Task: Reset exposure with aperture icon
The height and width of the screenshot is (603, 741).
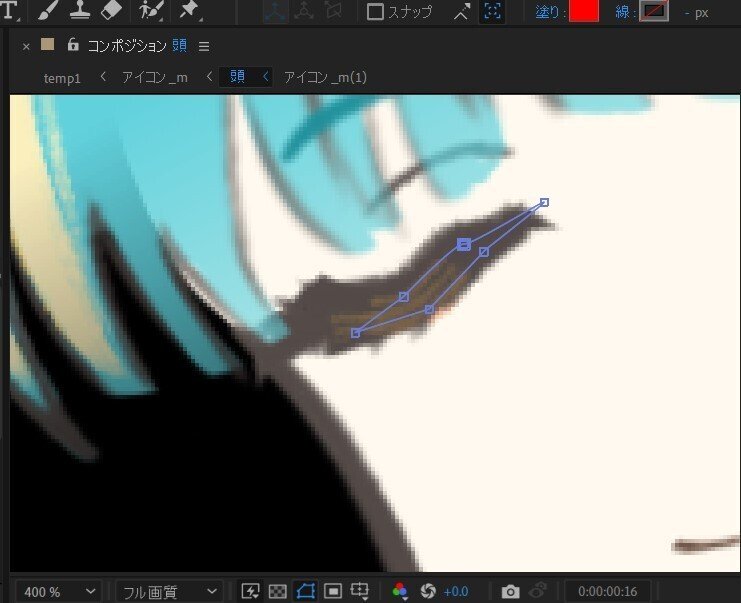Action: (428, 591)
